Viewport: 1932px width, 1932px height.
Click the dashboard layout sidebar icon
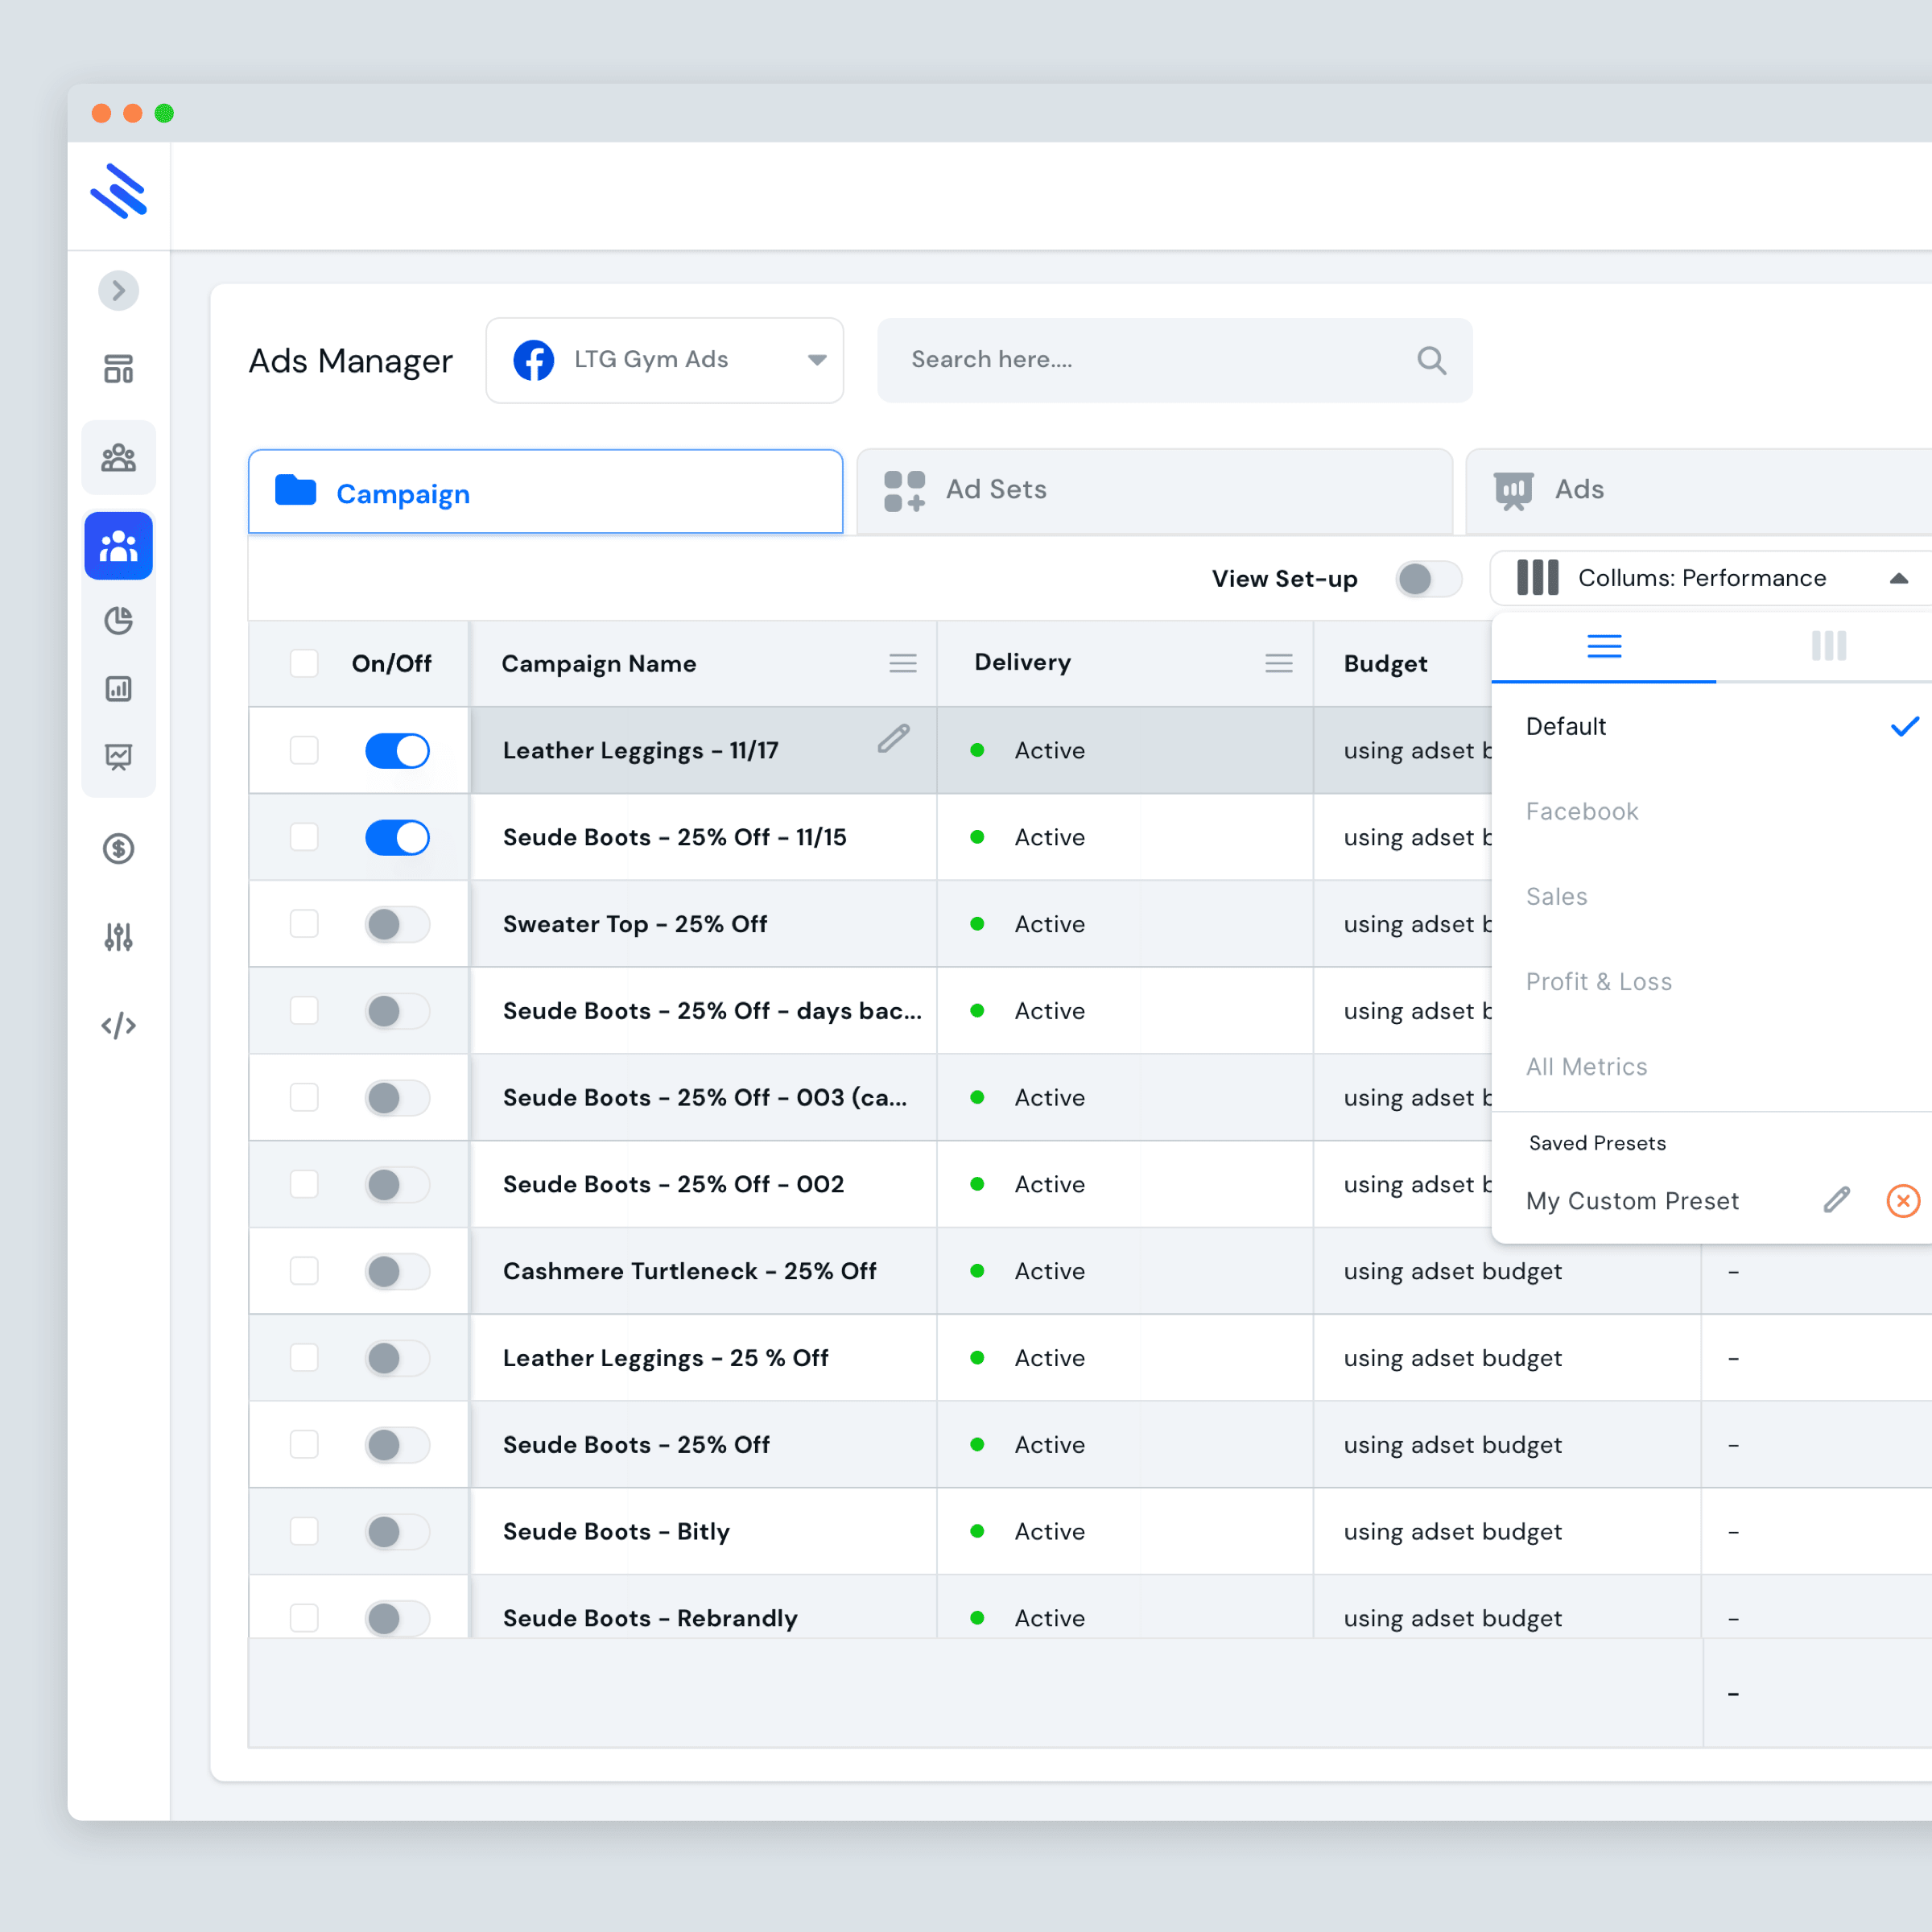pos(118,369)
